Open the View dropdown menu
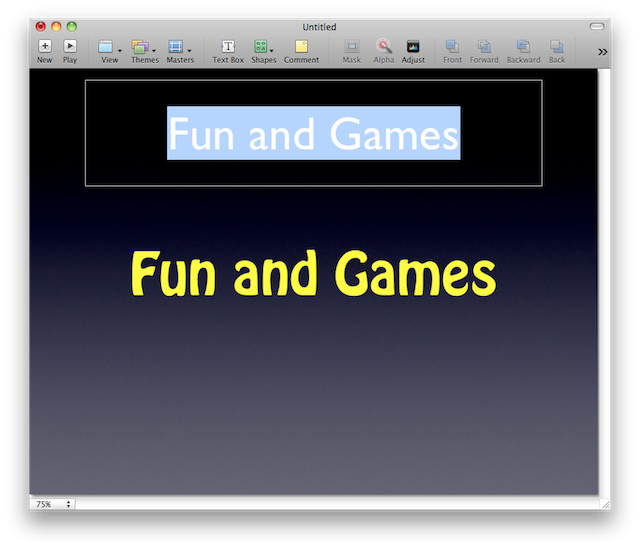Screen dimensions: 640x550 (x=109, y=47)
